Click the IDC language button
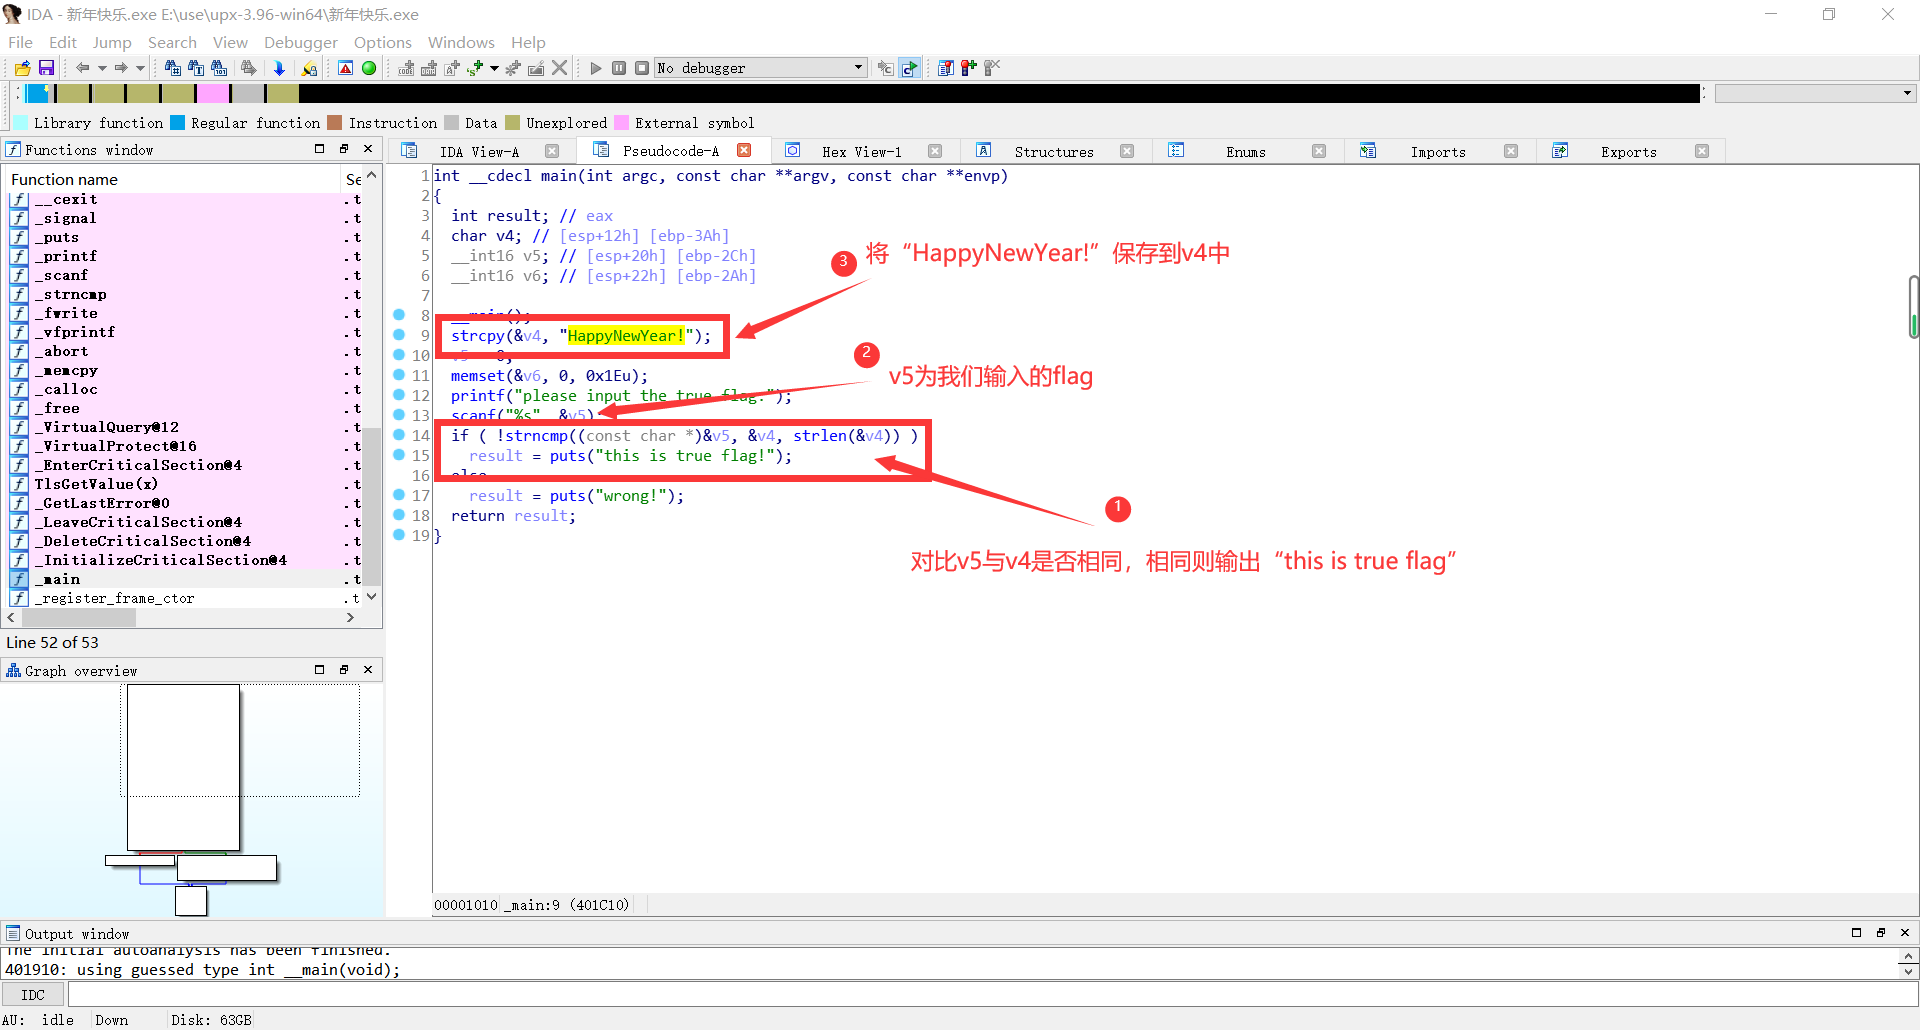This screenshot has width=1920, height=1030. coord(33,994)
